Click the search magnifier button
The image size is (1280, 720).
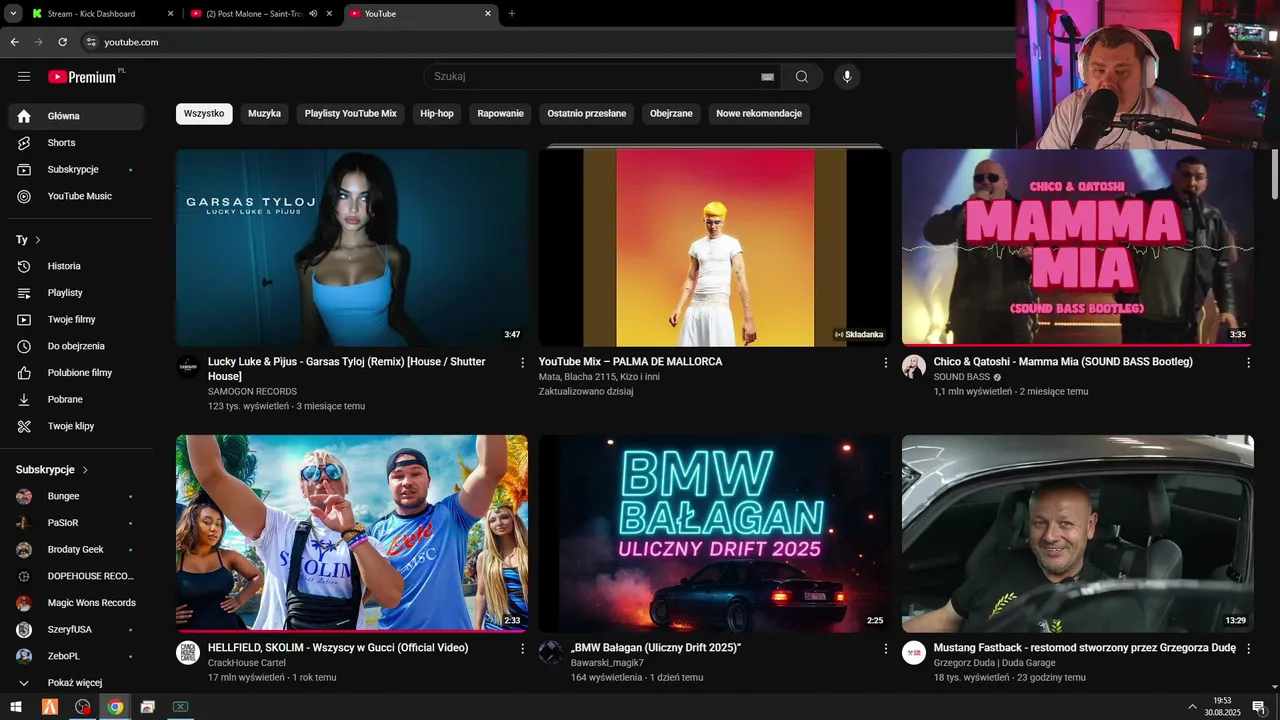(x=802, y=77)
